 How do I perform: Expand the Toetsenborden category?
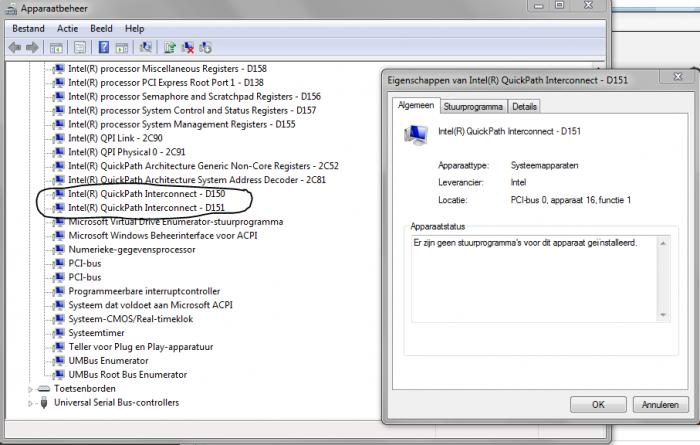click(30, 389)
